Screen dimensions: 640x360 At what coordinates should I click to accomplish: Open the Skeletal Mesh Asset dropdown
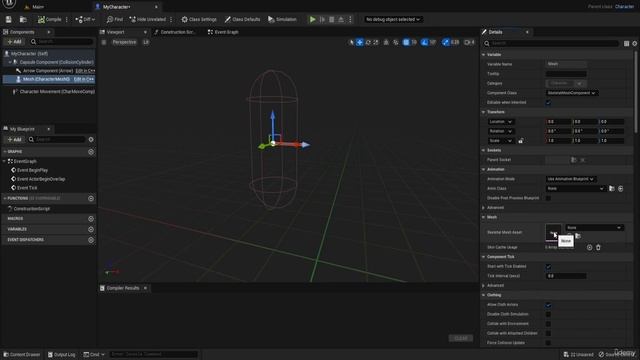595,228
